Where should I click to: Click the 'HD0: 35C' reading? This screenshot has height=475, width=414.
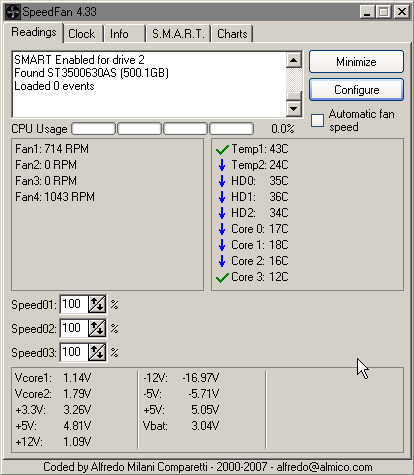pyautogui.click(x=260, y=181)
